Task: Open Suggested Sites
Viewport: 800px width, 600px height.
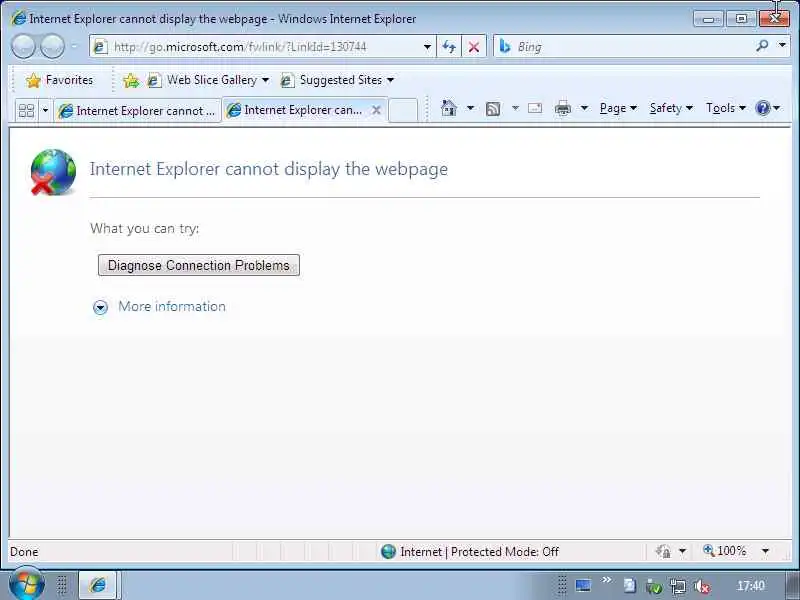Action: (x=332, y=81)
